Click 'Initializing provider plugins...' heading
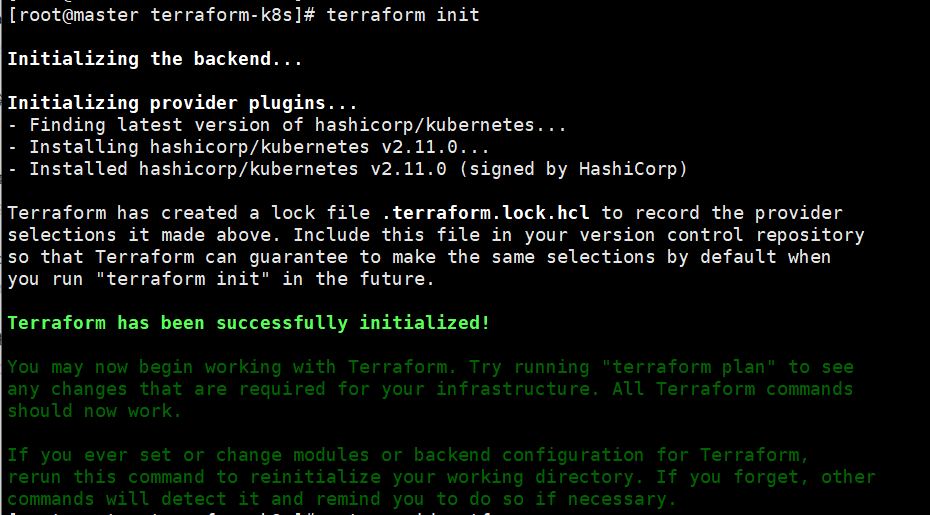Screen dimensions: 930x515 [183, 103]
